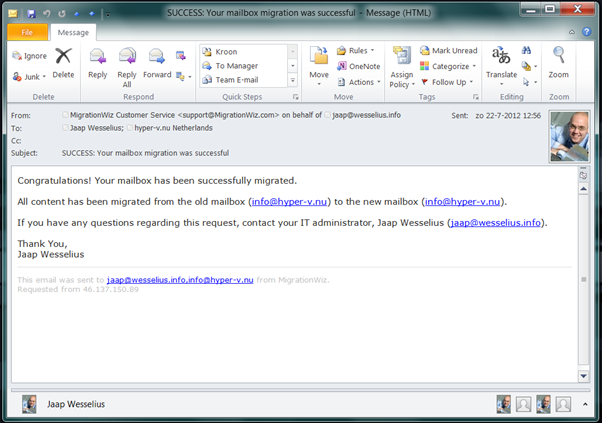
Task: Open the File tab
Action: [x=27, y=32]
